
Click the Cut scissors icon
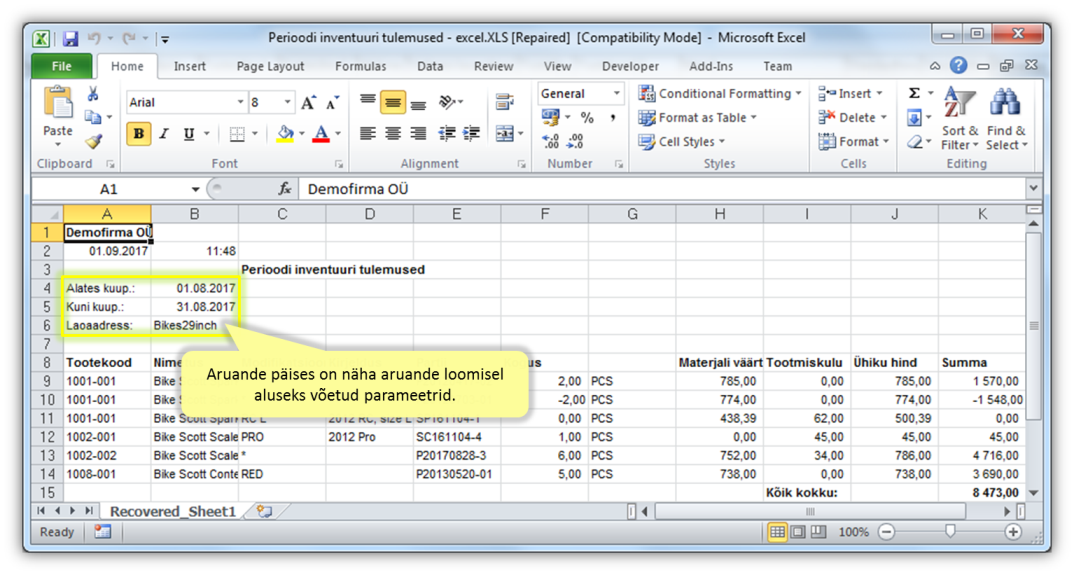(93, 94)
